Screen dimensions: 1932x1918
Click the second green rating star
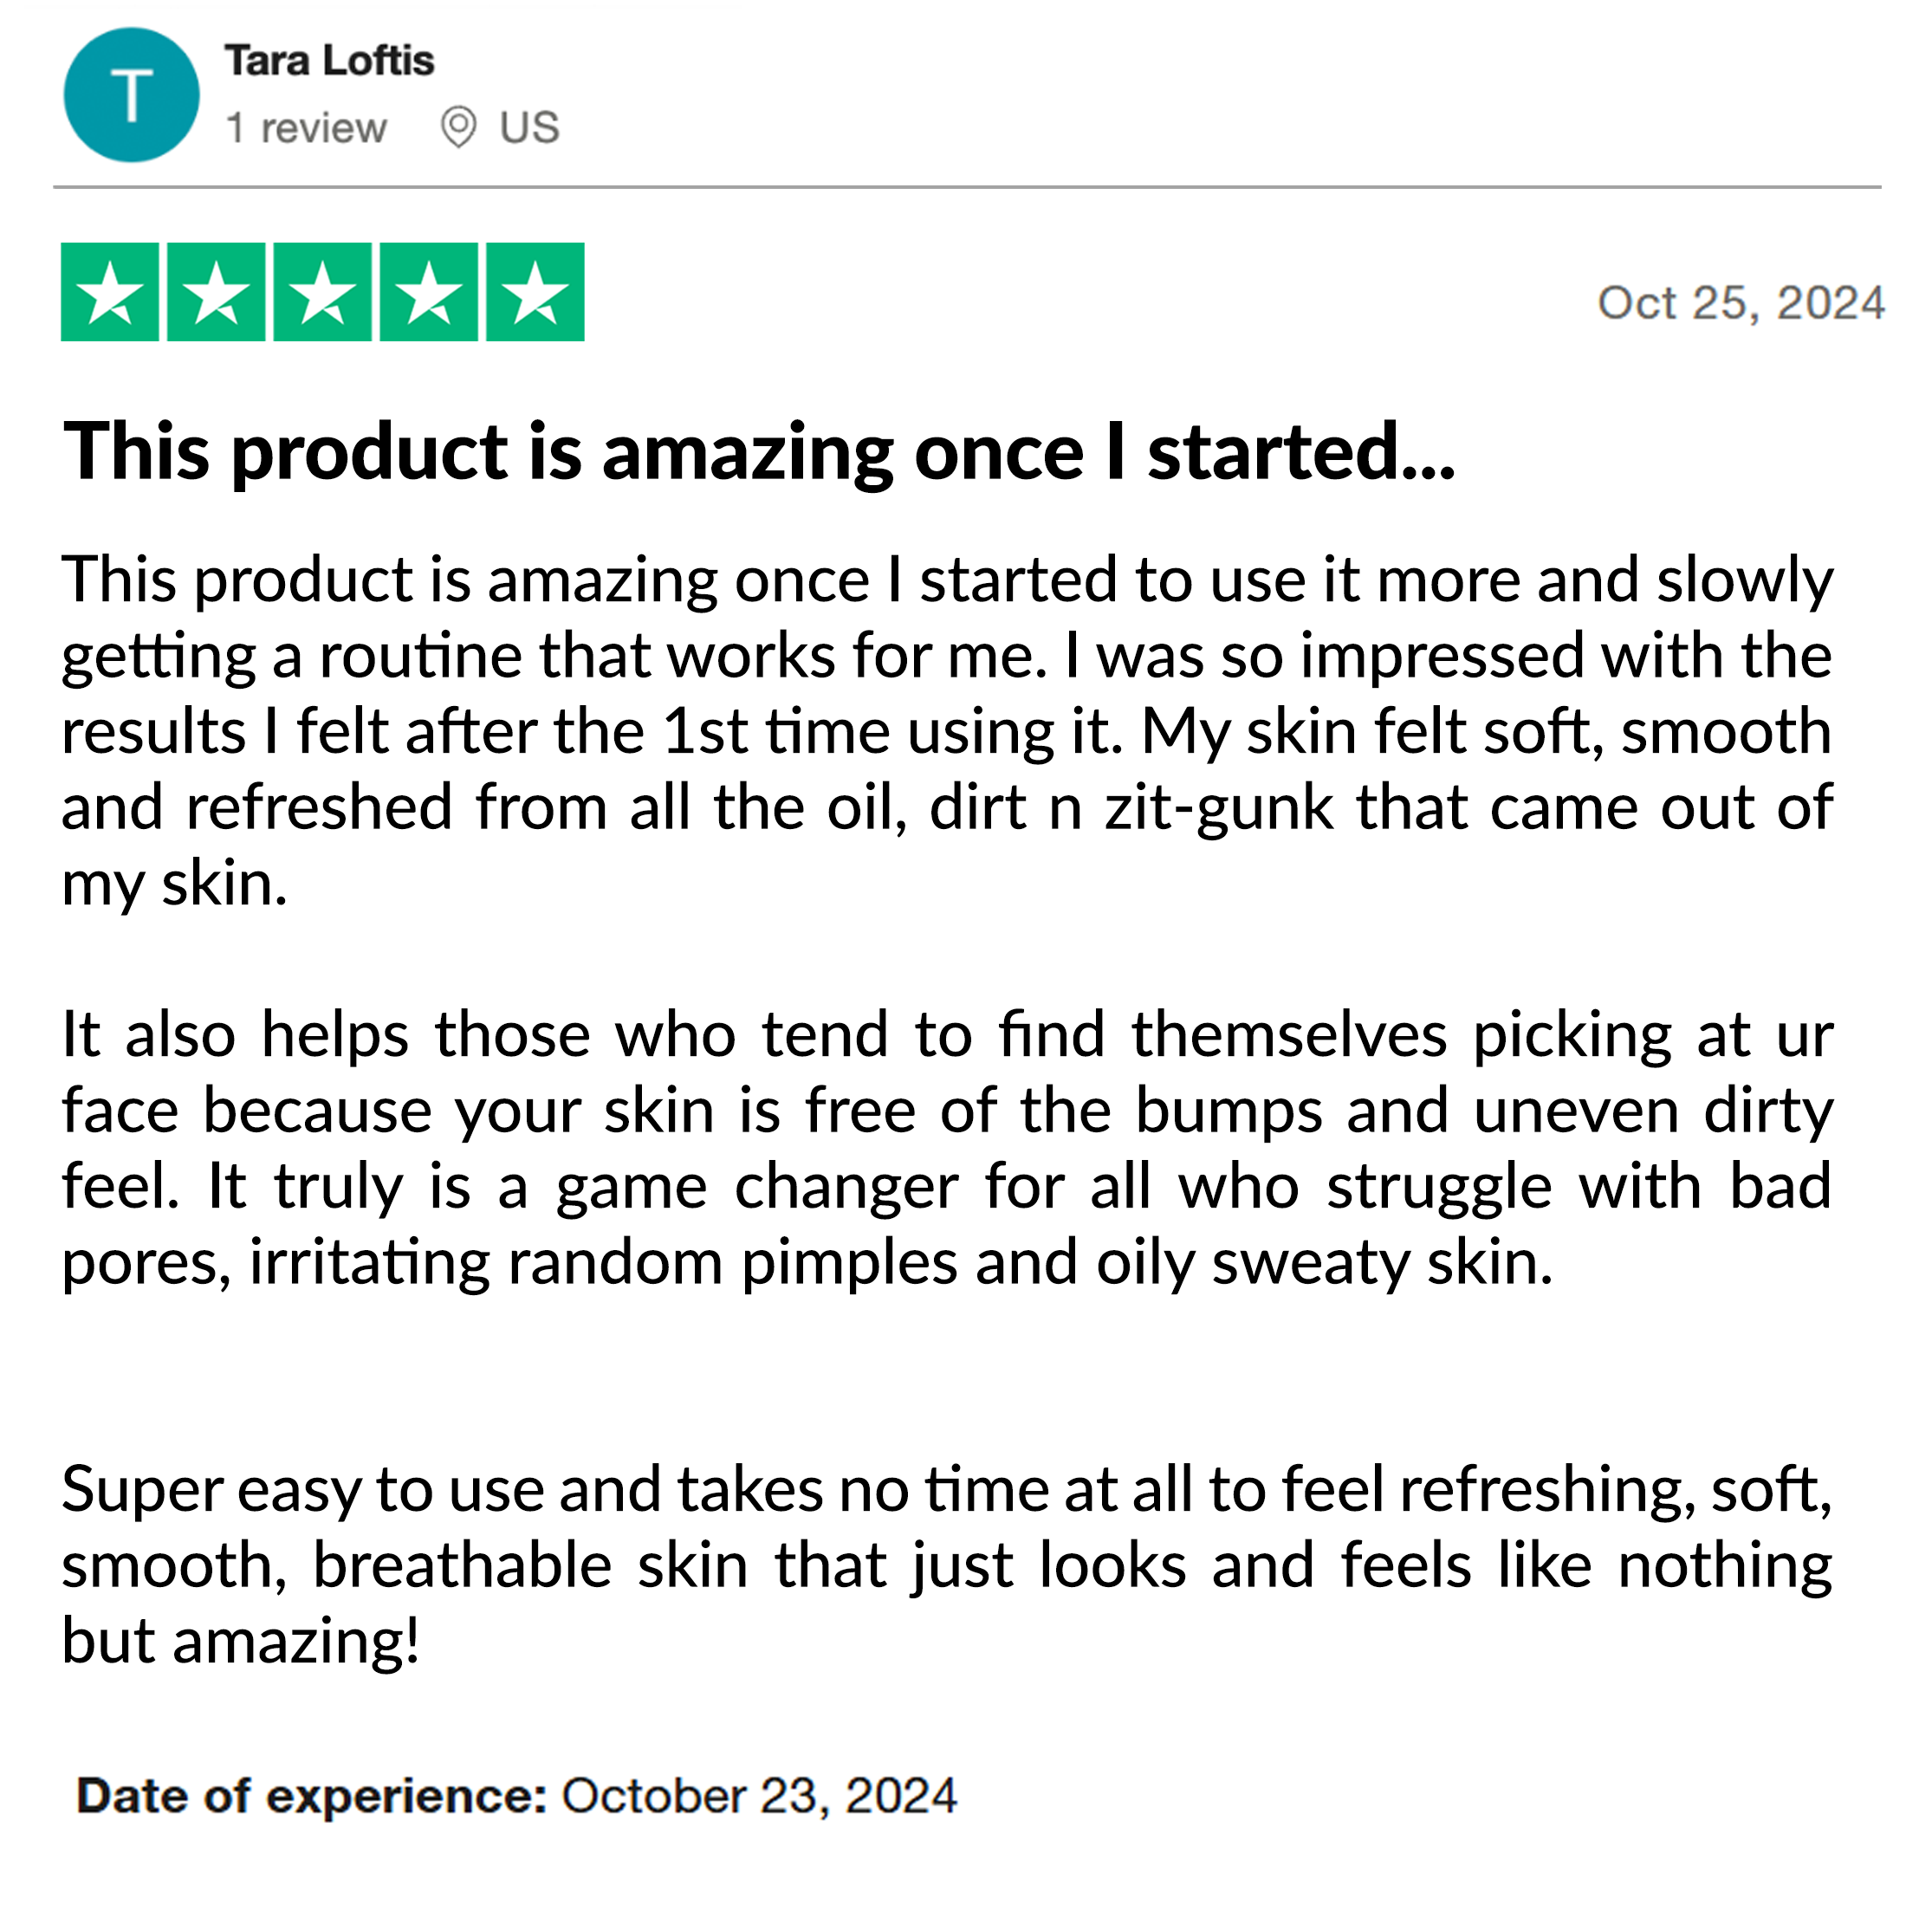(216, 292)
